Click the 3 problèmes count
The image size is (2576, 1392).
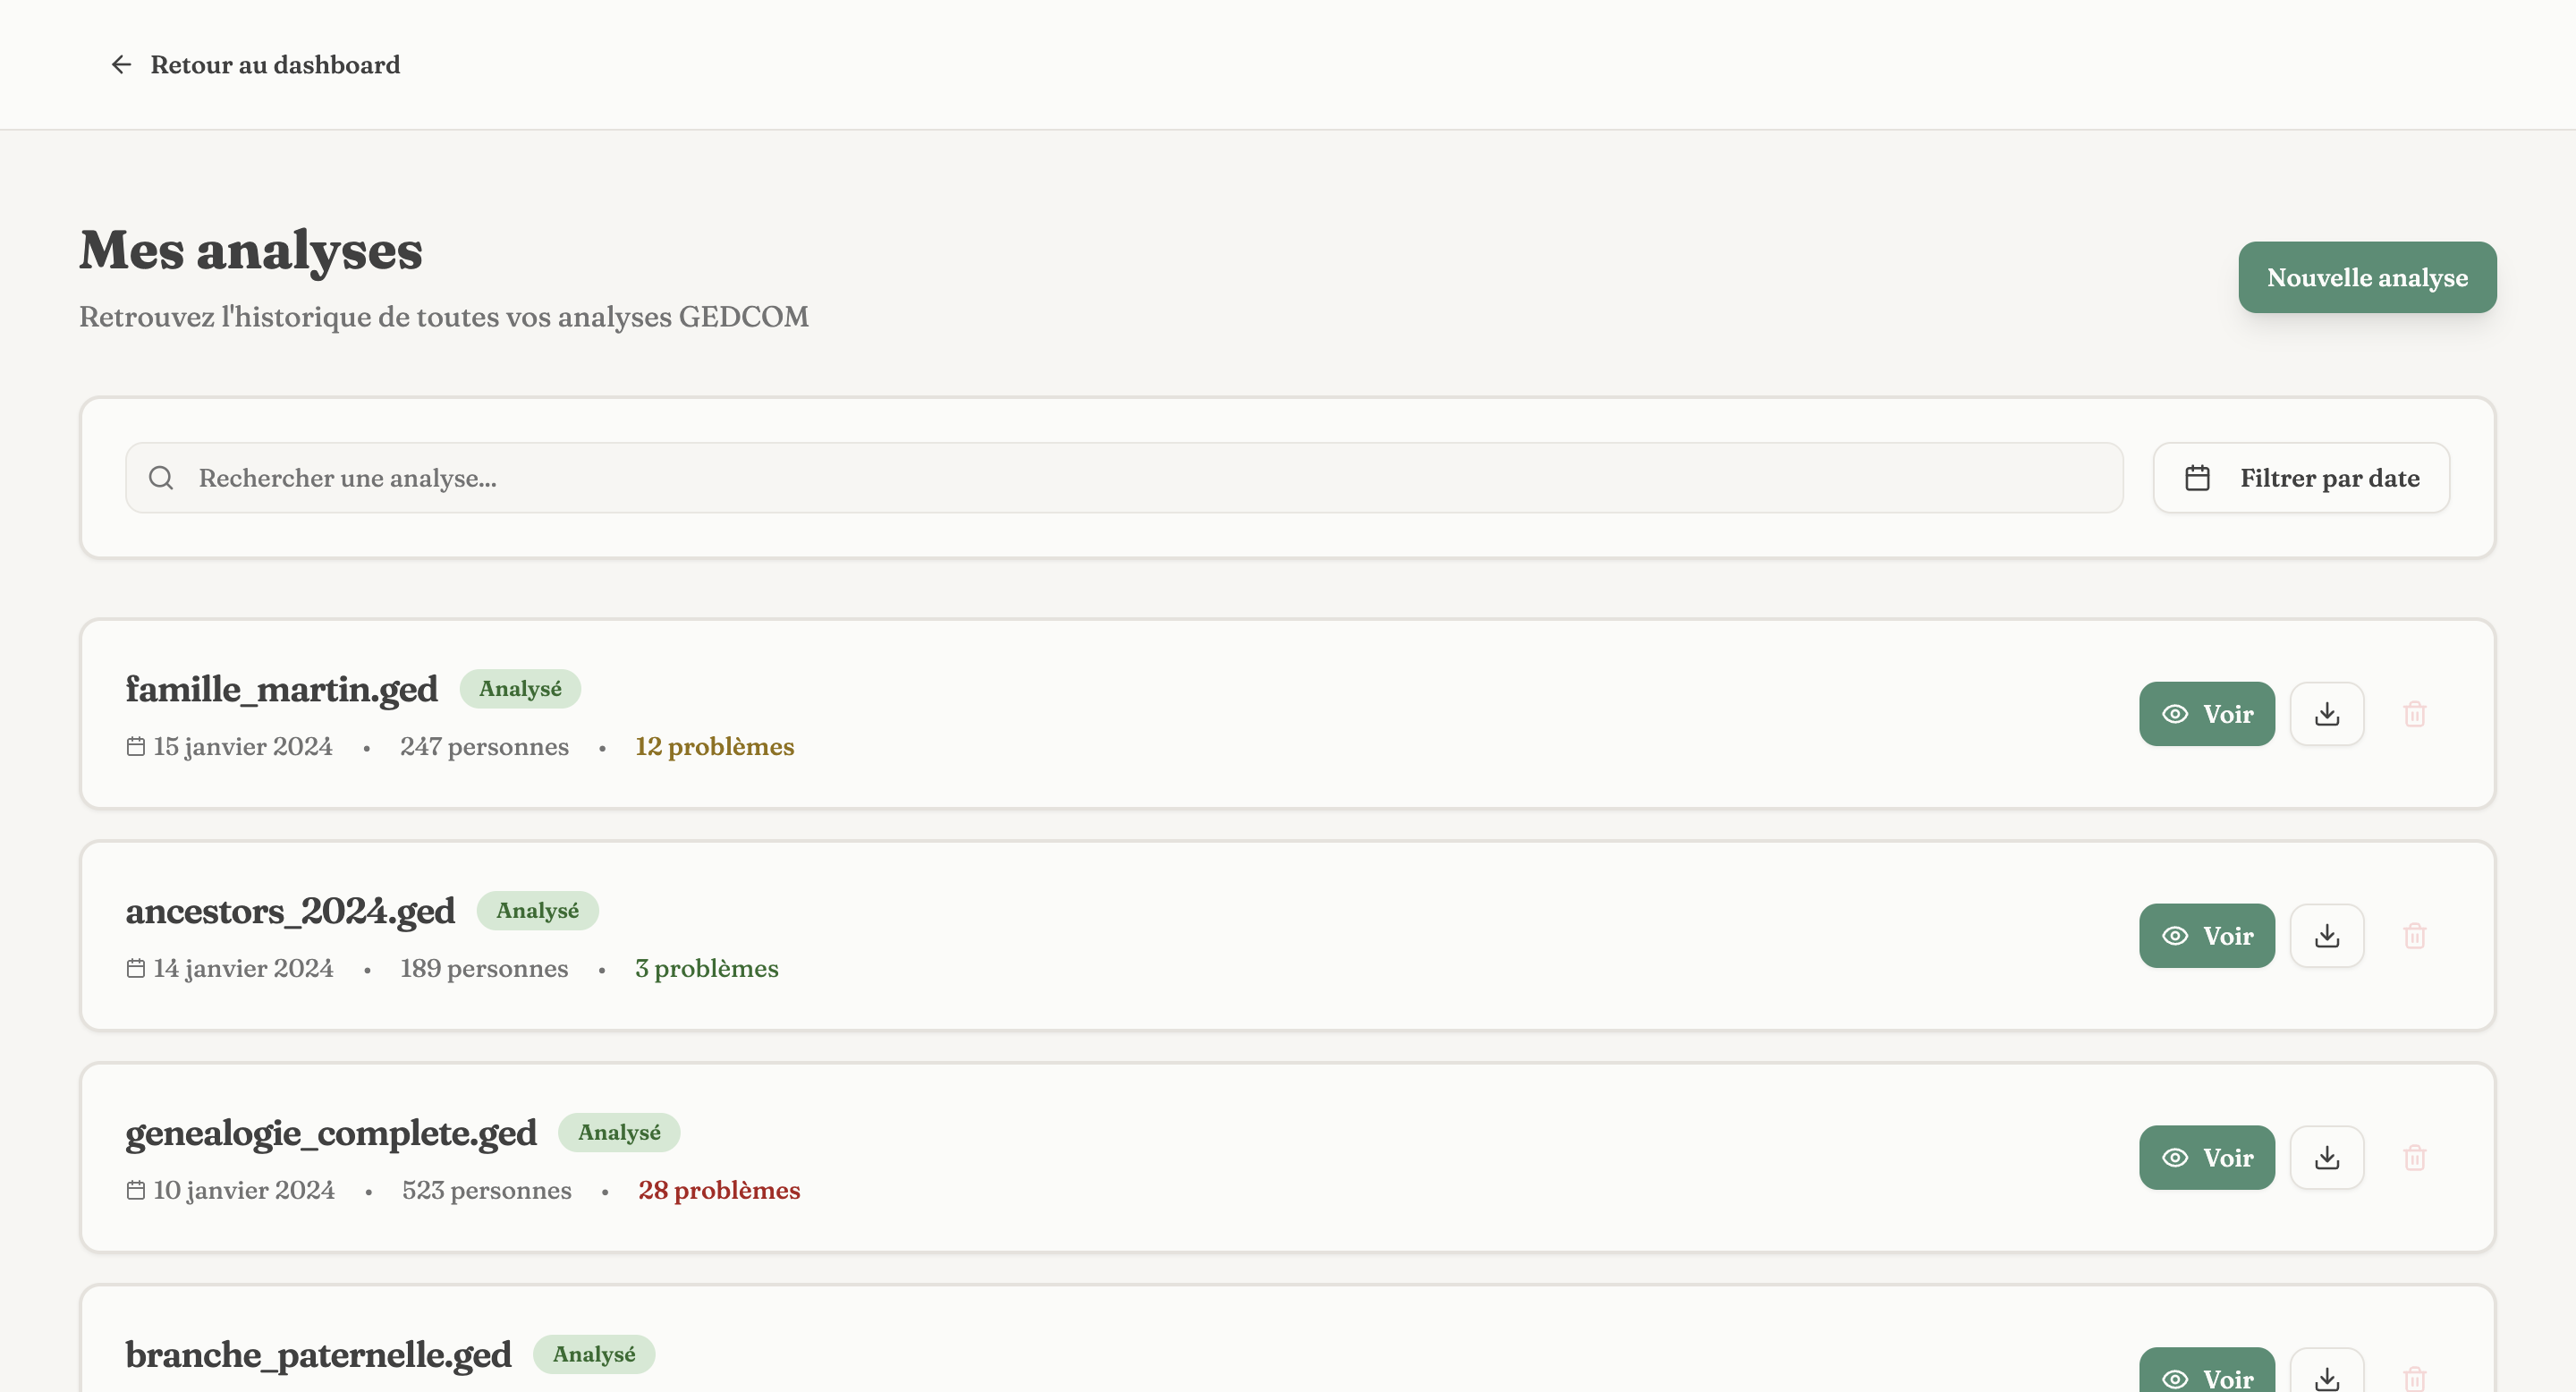pyautogui.click(x=707, y=969)
